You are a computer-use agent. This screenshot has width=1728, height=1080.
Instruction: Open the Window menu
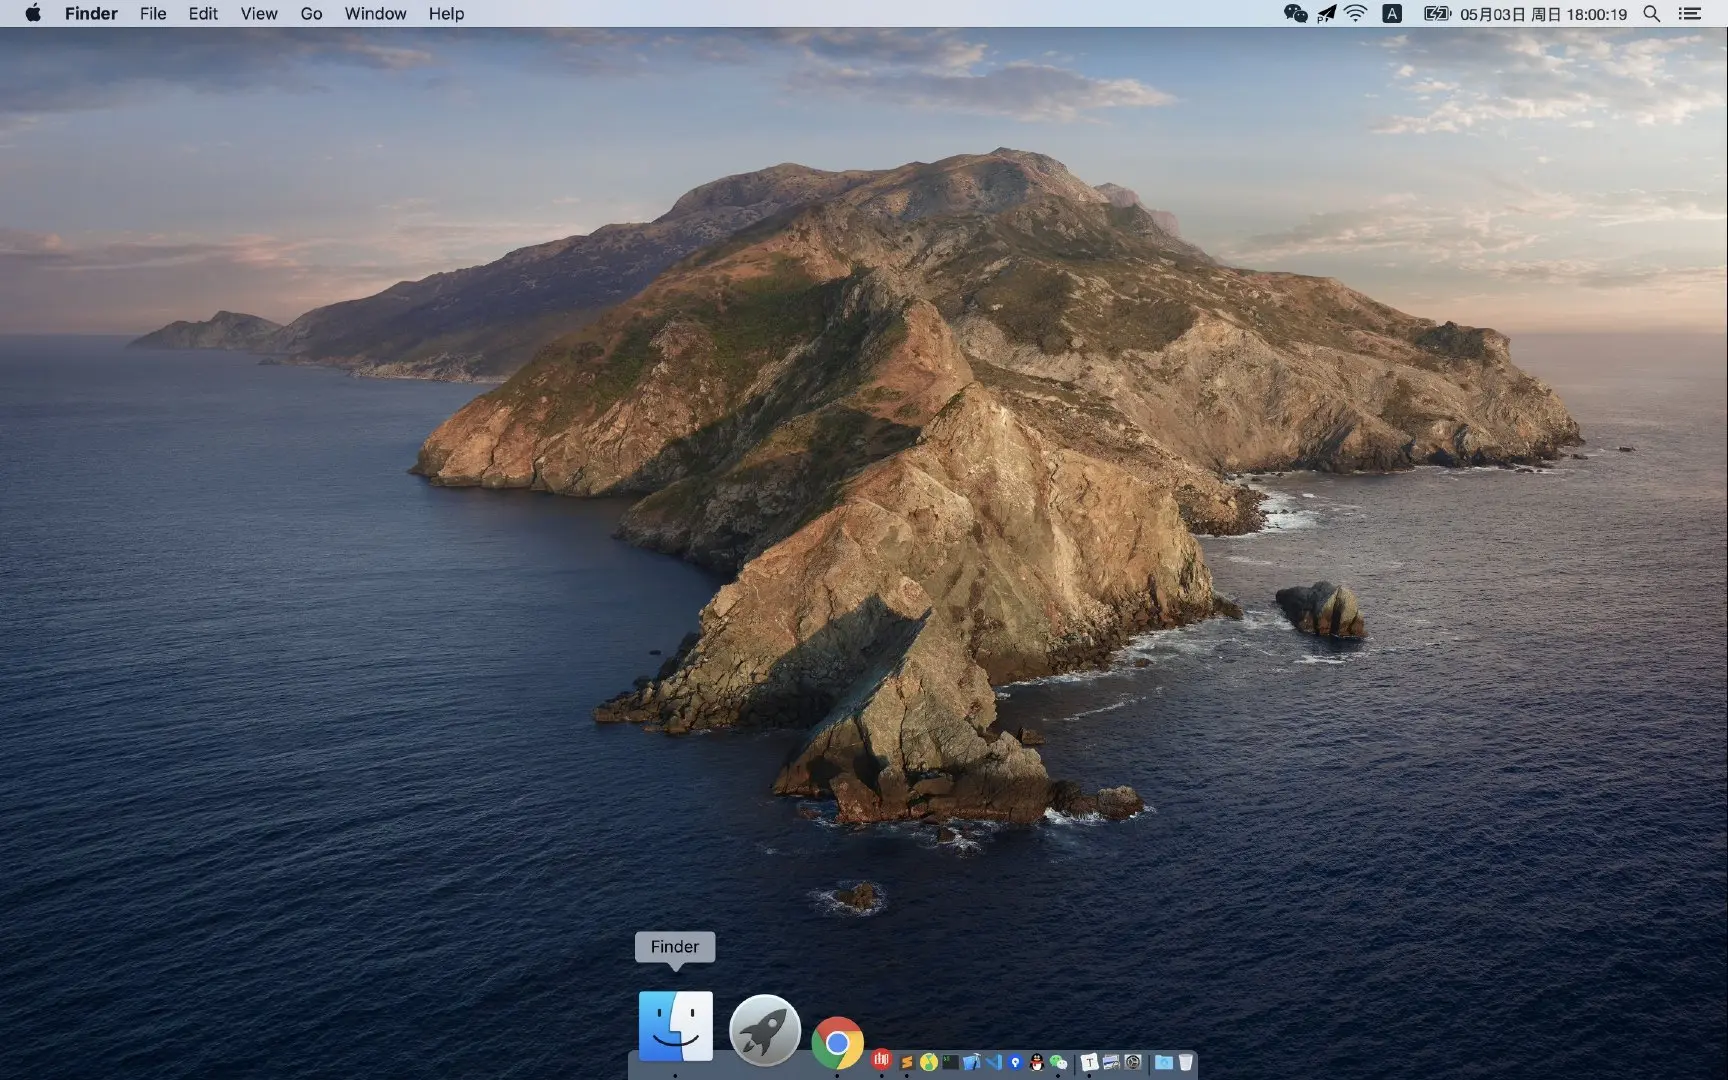[375, 13]
